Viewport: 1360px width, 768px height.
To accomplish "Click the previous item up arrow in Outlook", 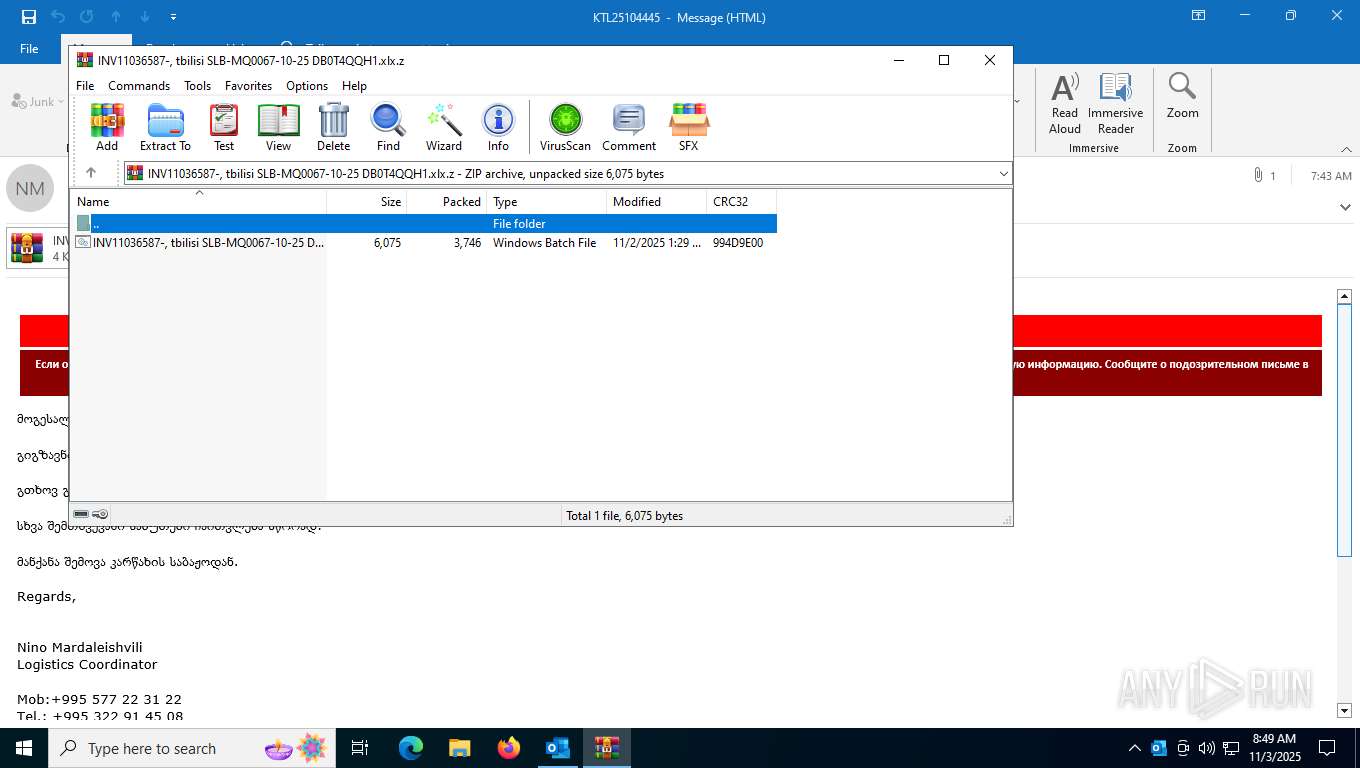I will 116,17.
